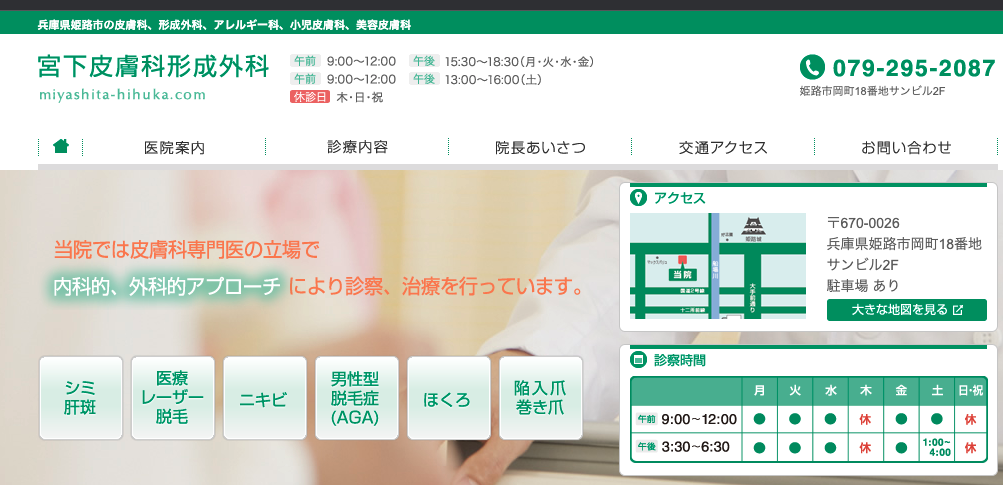Click the phone icon beside 079-295-2087
Image resolution: width=1003 pixels, height=485 pixels.
tap(812, 67)
